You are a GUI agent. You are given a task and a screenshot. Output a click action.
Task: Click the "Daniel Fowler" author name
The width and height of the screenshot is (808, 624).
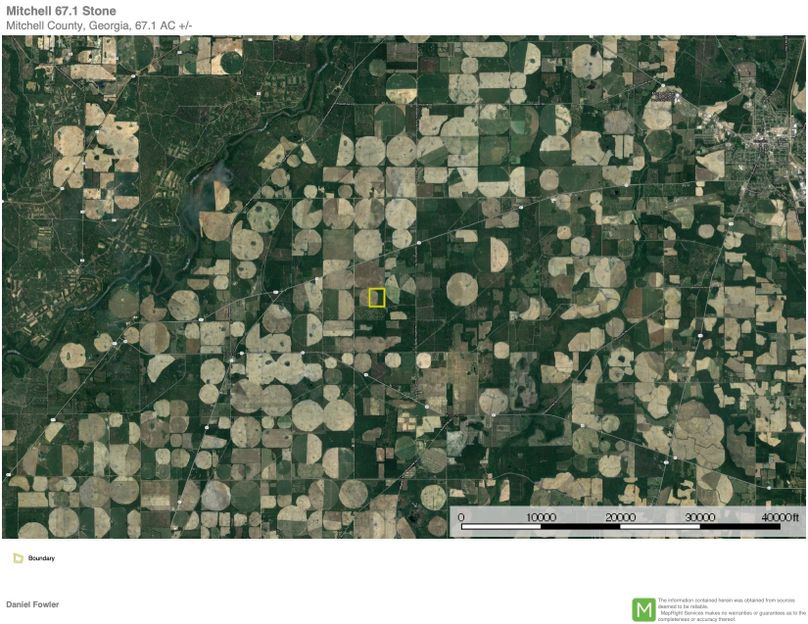click(32, 605)
